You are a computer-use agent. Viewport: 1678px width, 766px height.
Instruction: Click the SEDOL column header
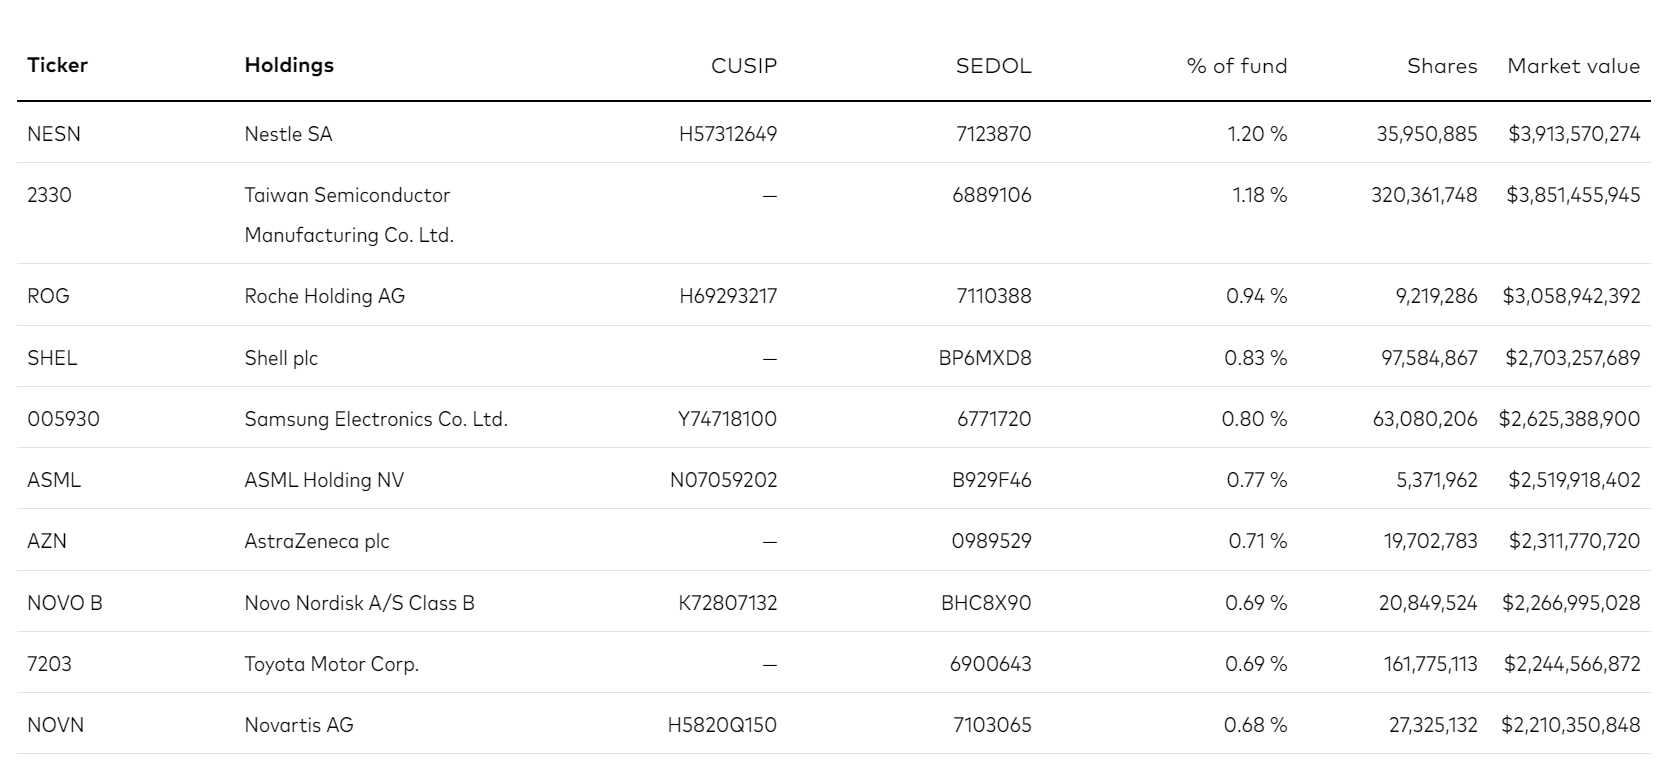point(993,66)
